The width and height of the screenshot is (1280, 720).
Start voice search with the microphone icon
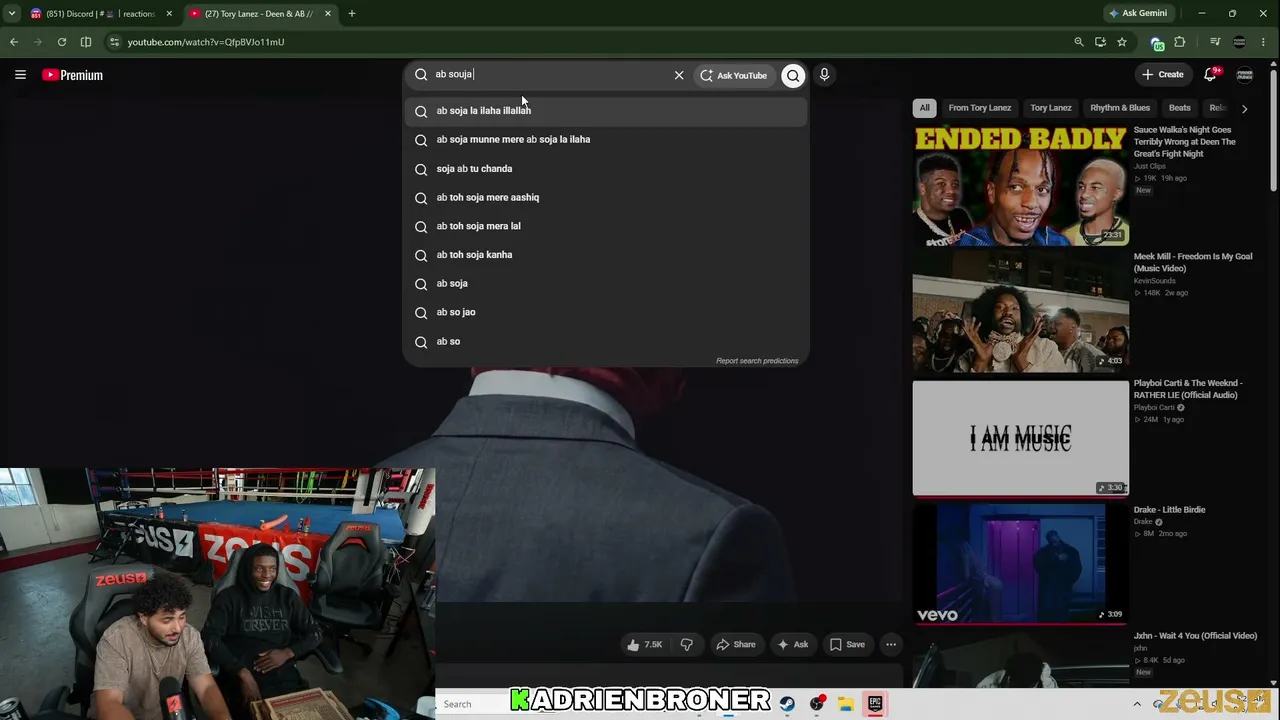click(x=824, y=75)
